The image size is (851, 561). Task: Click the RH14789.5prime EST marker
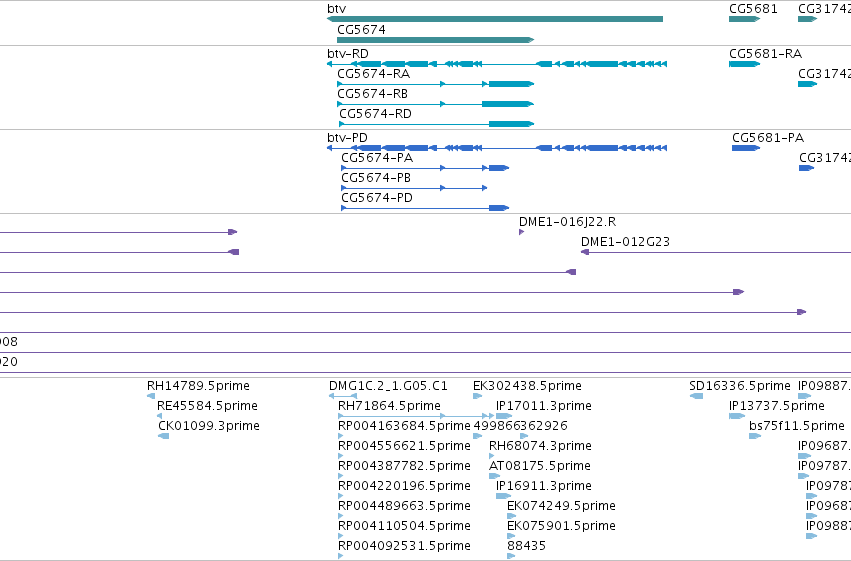click(151, 396)
